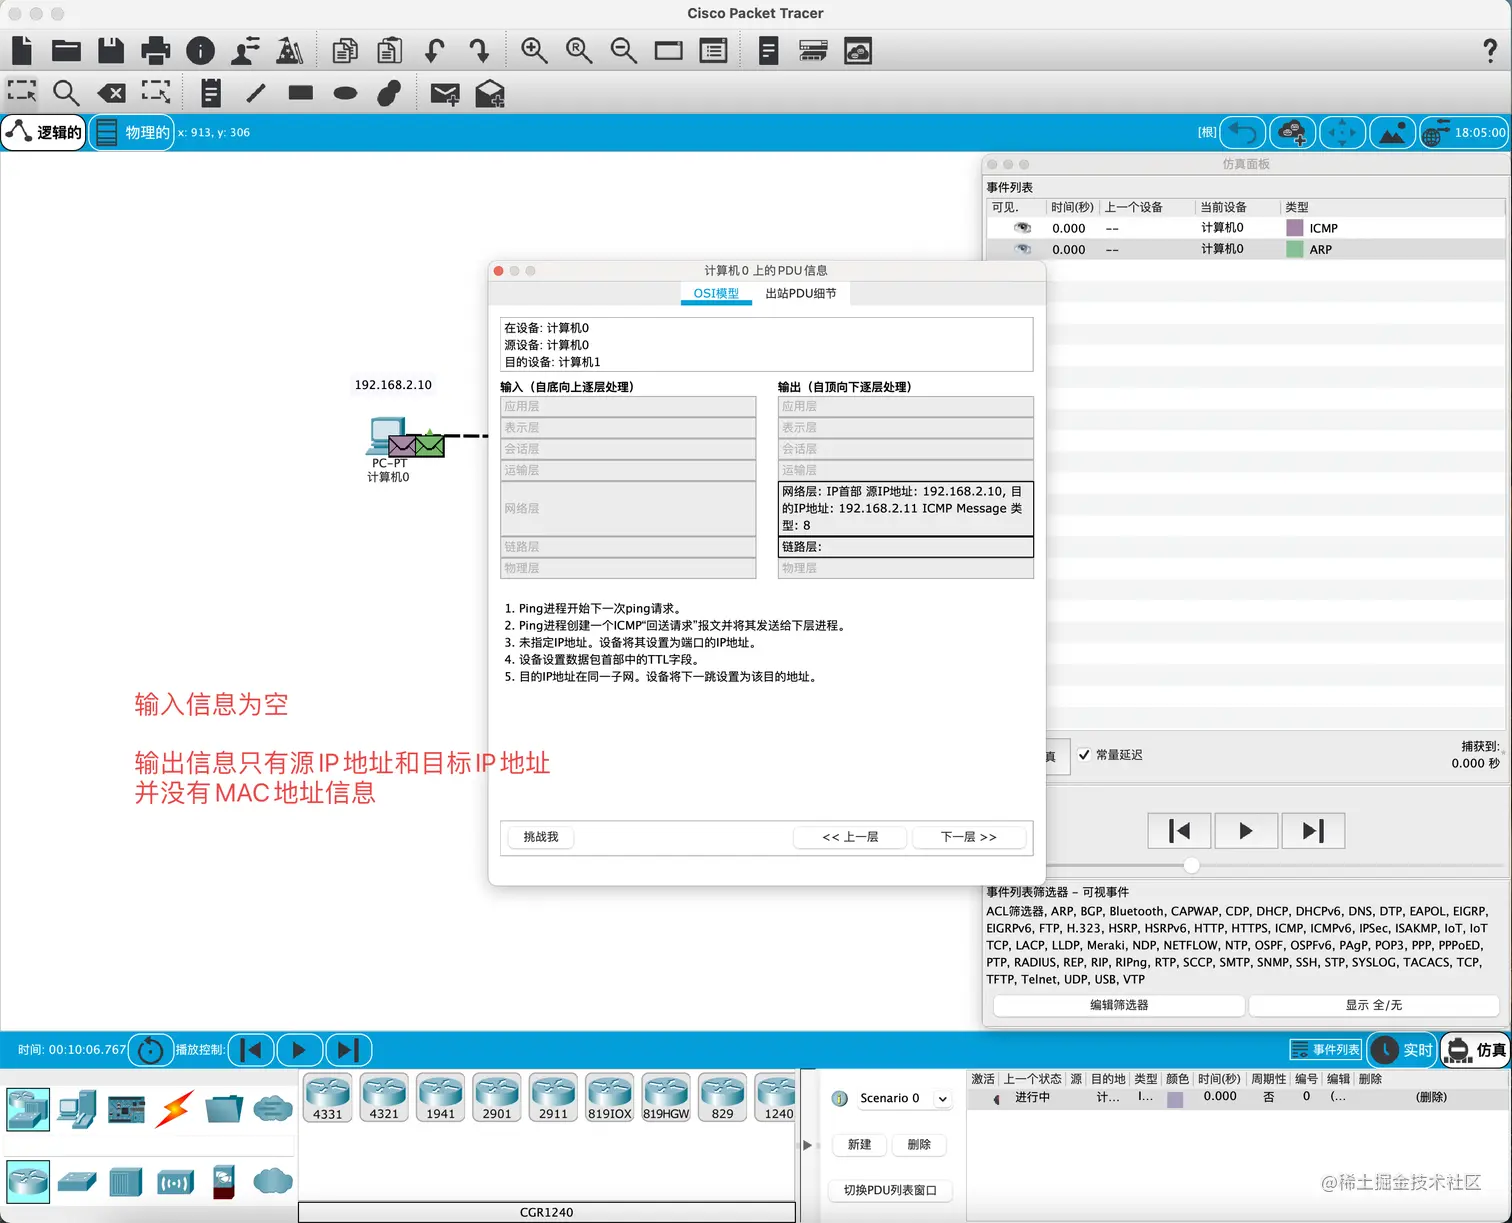This screenshot has height=1223, width=1512.
Task: Undo the last action
Action: [434, 50]
